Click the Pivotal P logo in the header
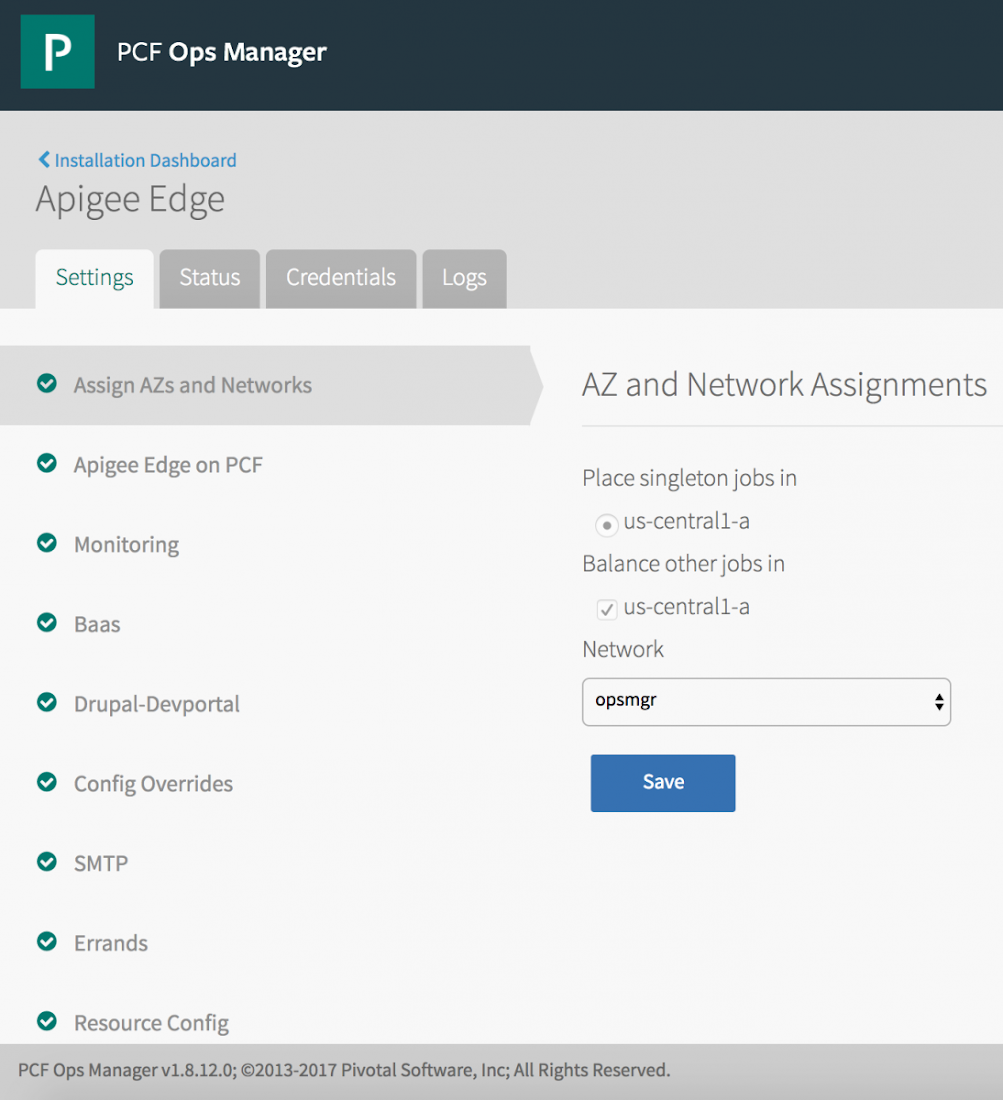This screenshot has width=1003, height=1100. pos(57,51)
